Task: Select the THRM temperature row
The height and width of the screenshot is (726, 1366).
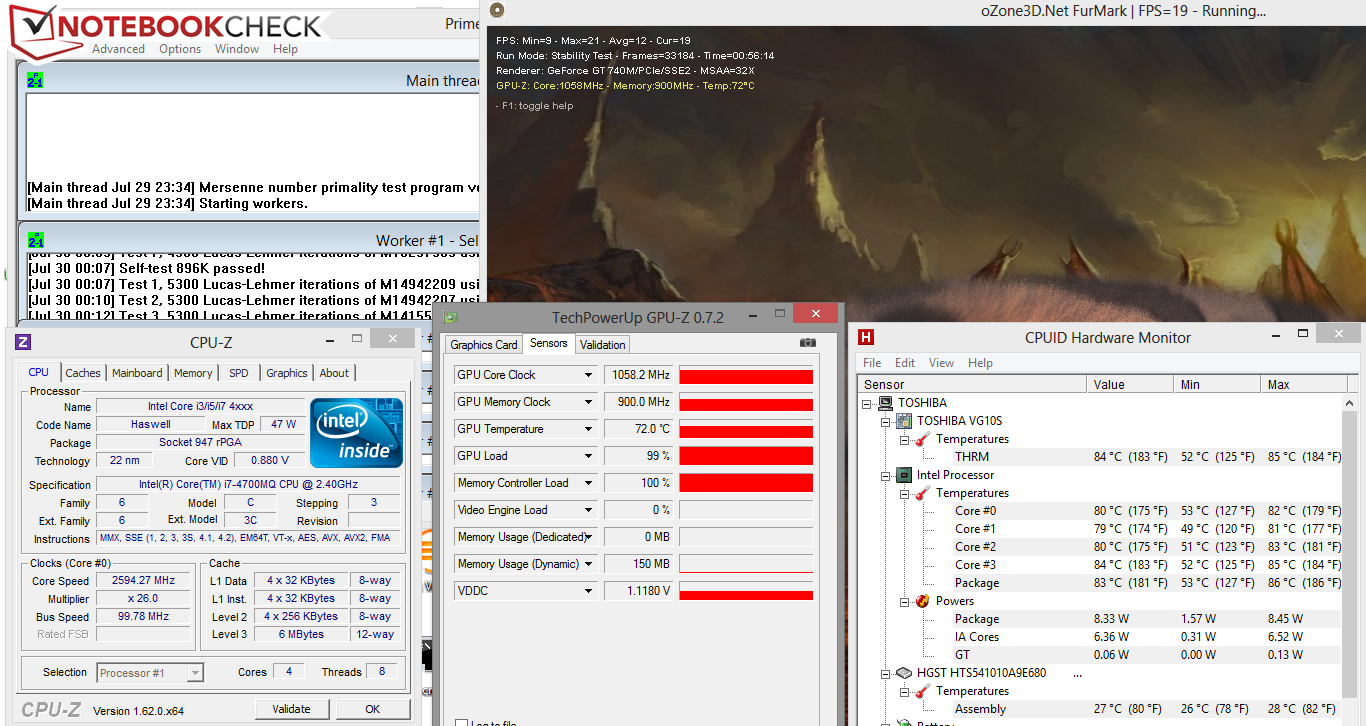Action: [x=1100, y=457]
